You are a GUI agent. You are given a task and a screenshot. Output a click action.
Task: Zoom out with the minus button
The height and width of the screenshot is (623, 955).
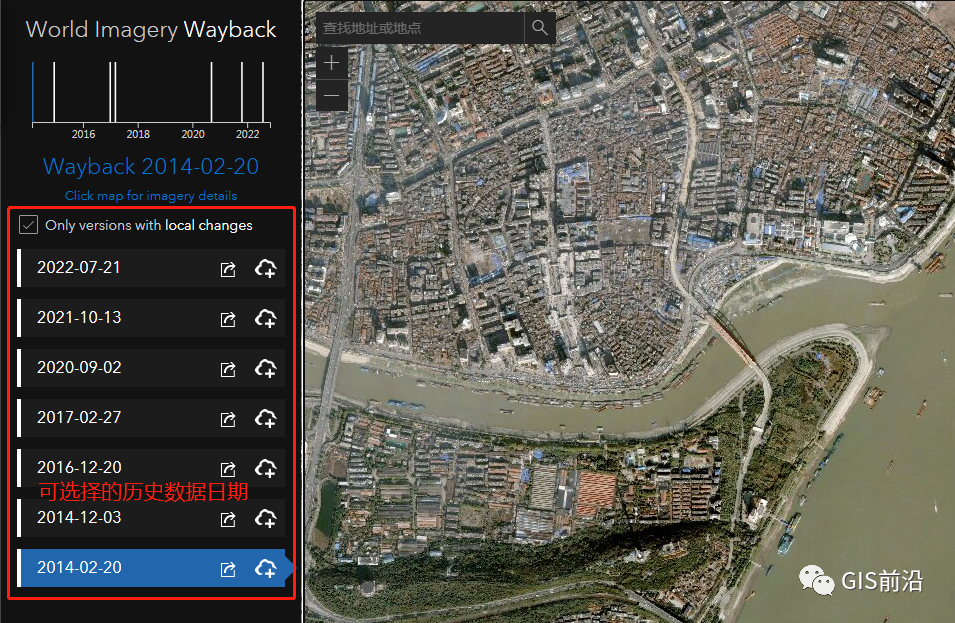tap(332, 95)
